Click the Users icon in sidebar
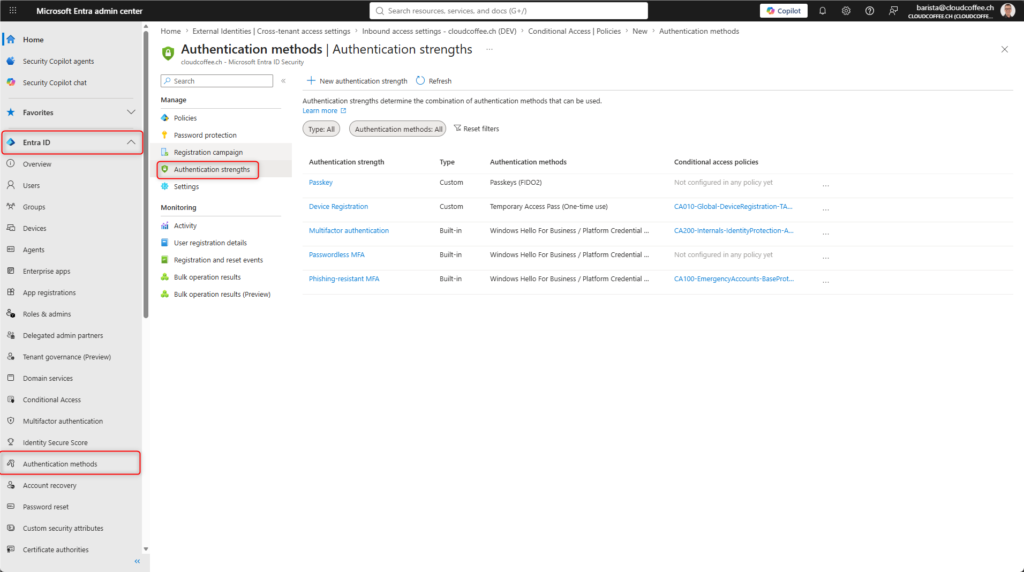Viewport: 1024px width, 572px height. (x=10, y=185)
